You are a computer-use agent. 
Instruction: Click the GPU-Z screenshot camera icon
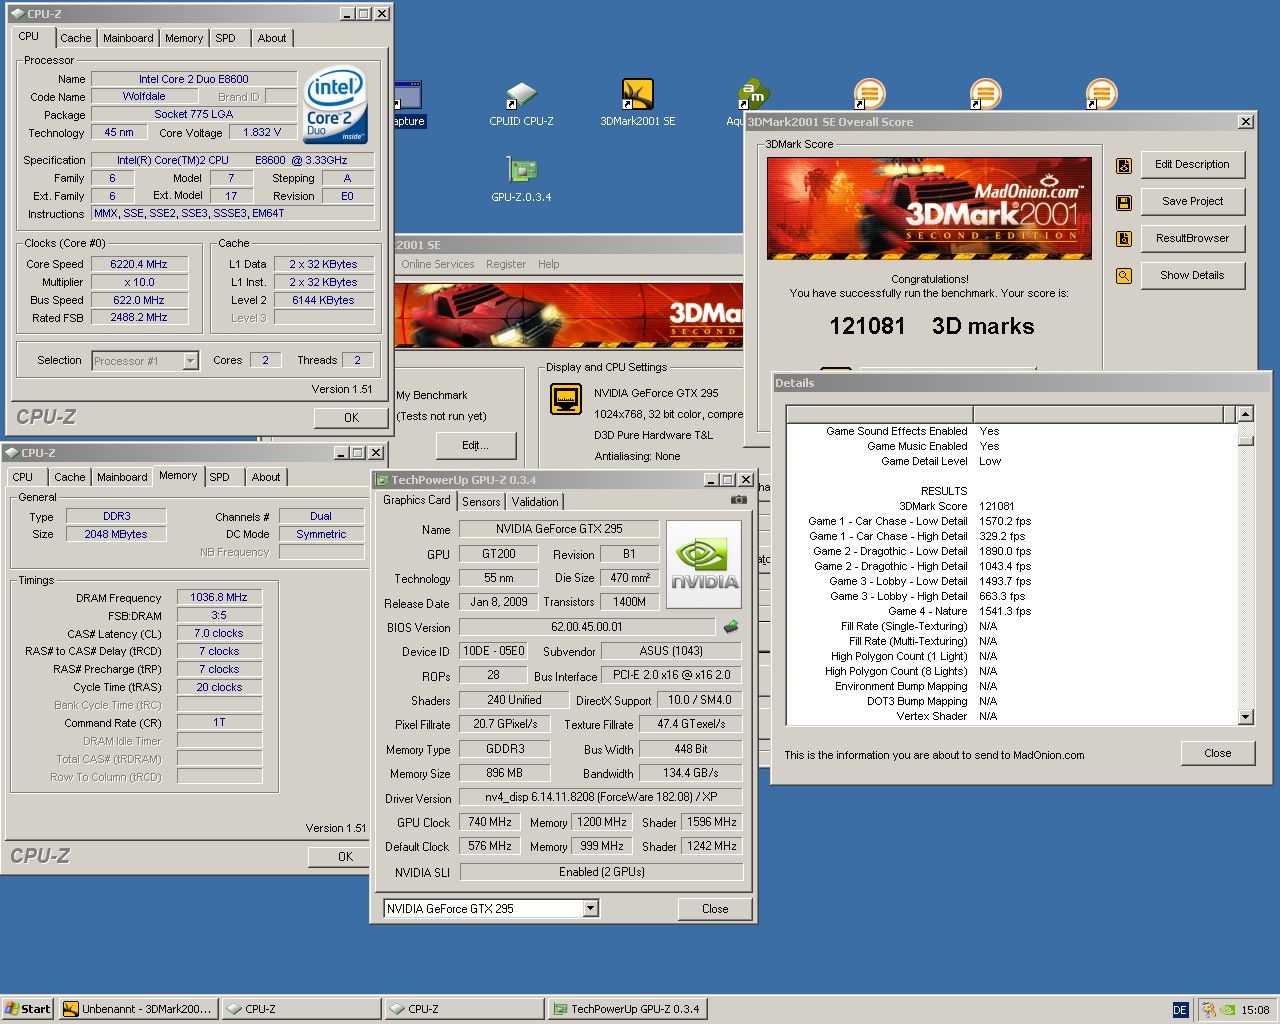pos(739,499)
